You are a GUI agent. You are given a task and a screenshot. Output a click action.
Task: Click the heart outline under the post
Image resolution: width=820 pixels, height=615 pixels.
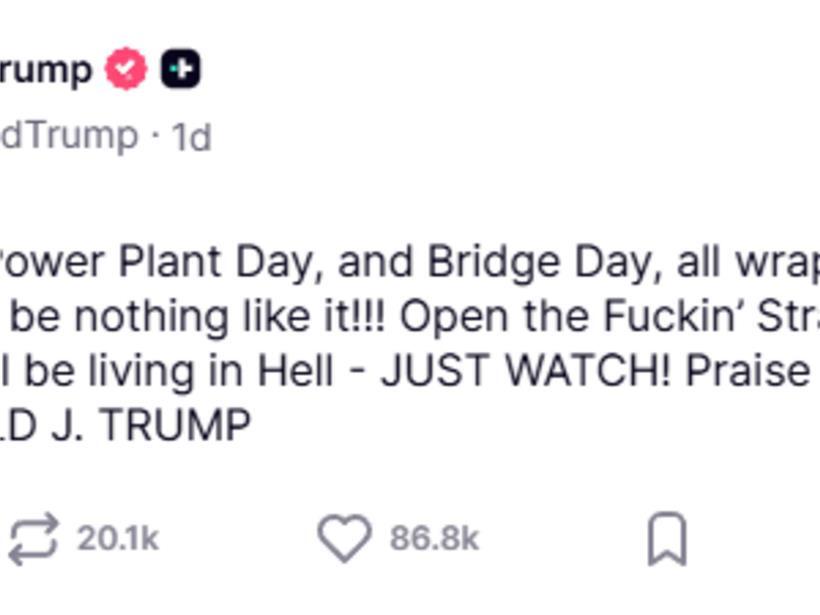(345, 537)
